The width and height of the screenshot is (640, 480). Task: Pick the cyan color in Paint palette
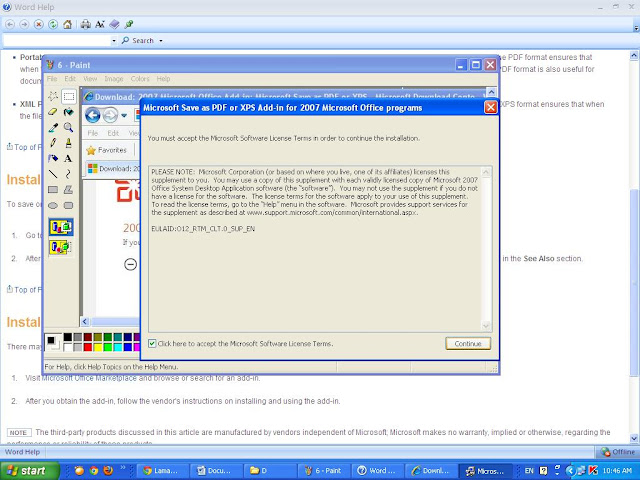(x=118, y=347)
